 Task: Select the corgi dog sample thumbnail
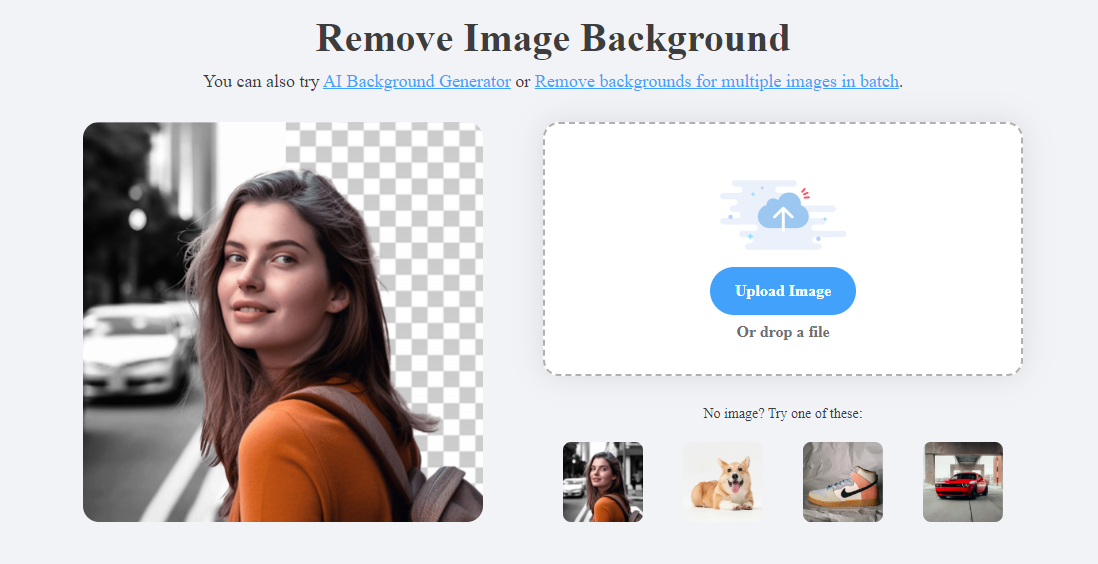[723, 482]
